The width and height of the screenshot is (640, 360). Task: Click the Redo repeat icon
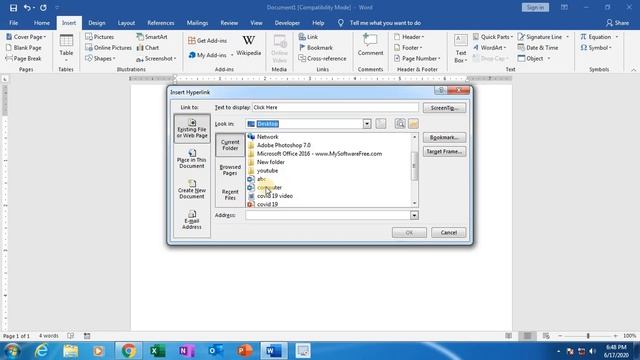point(43,8)
